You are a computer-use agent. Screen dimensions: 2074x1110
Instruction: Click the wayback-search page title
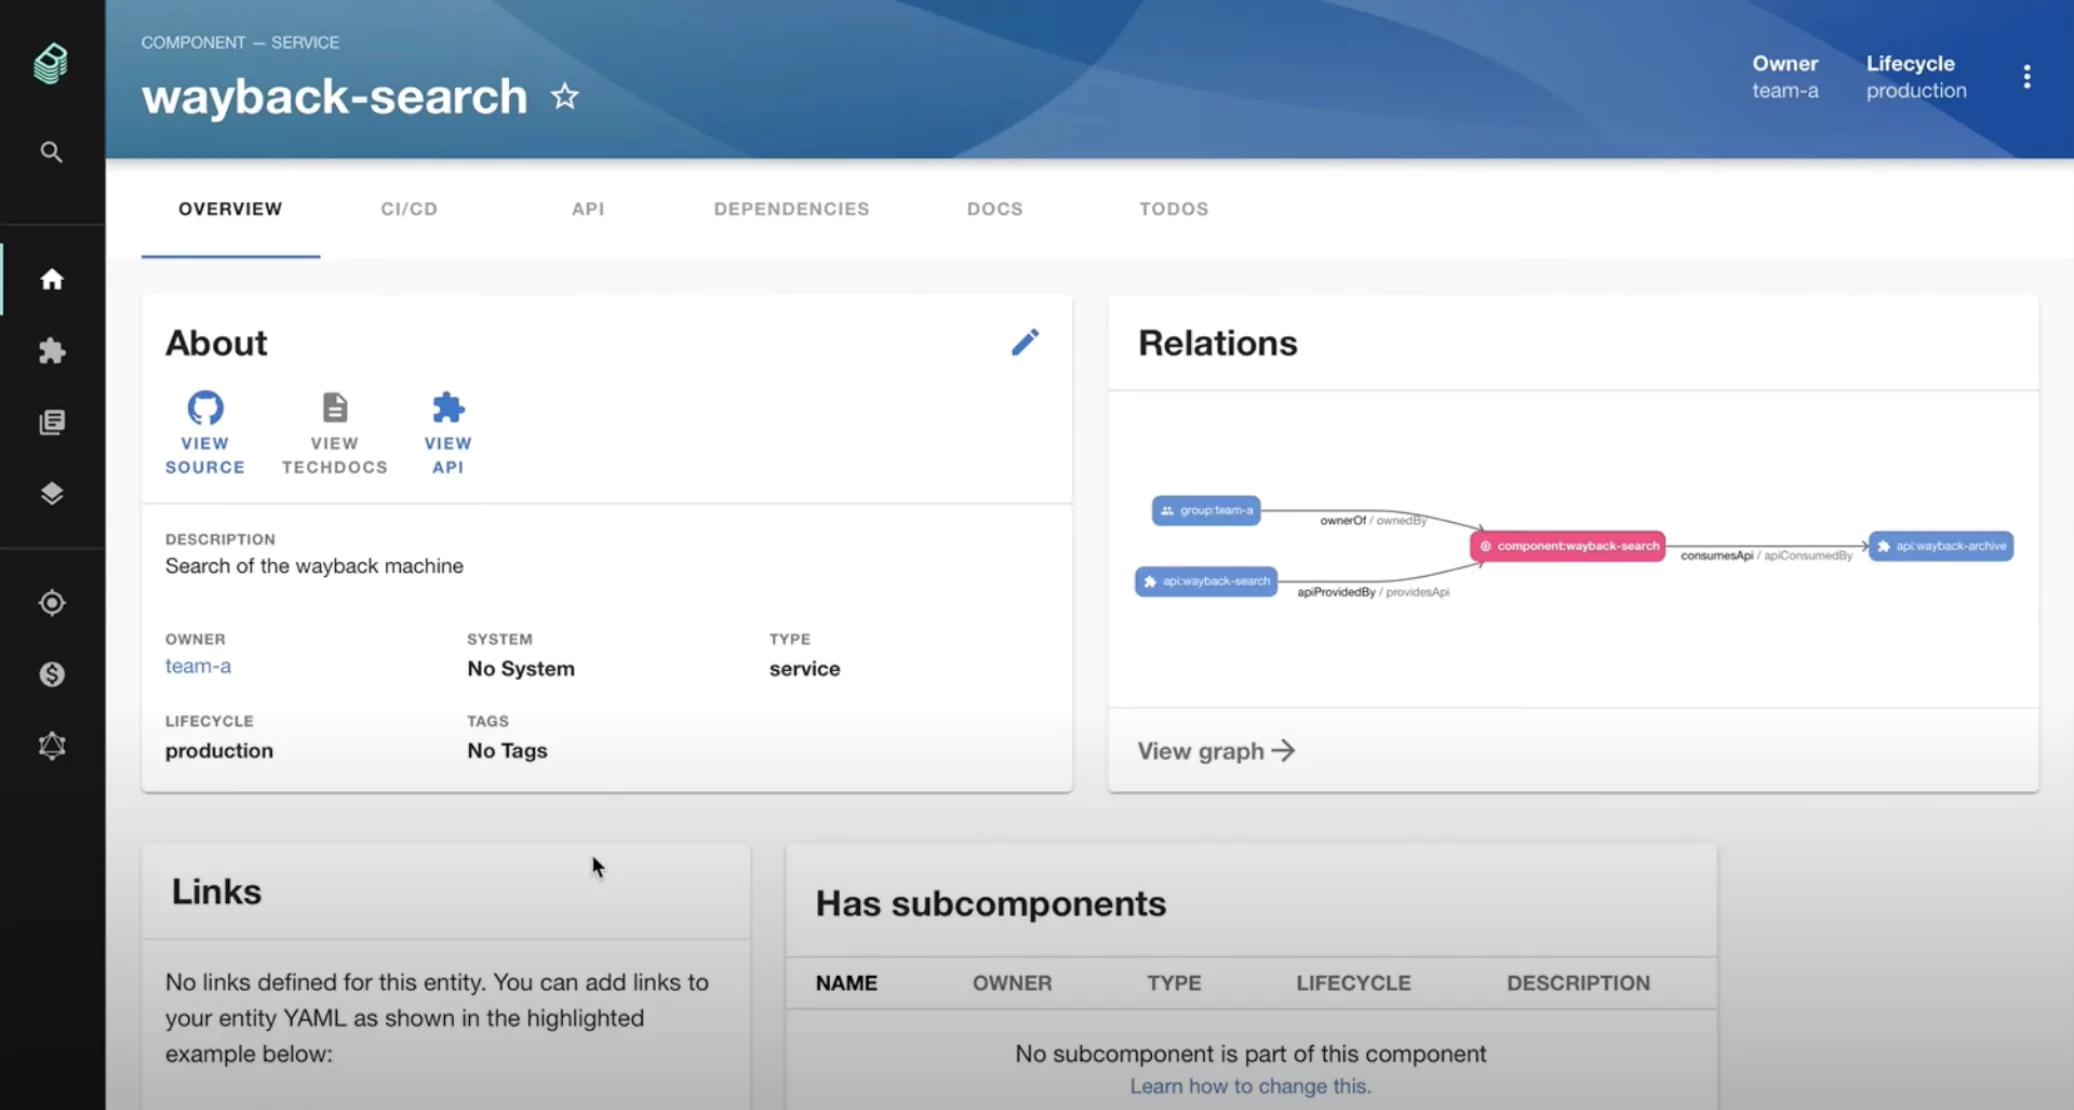click(334, 96)
